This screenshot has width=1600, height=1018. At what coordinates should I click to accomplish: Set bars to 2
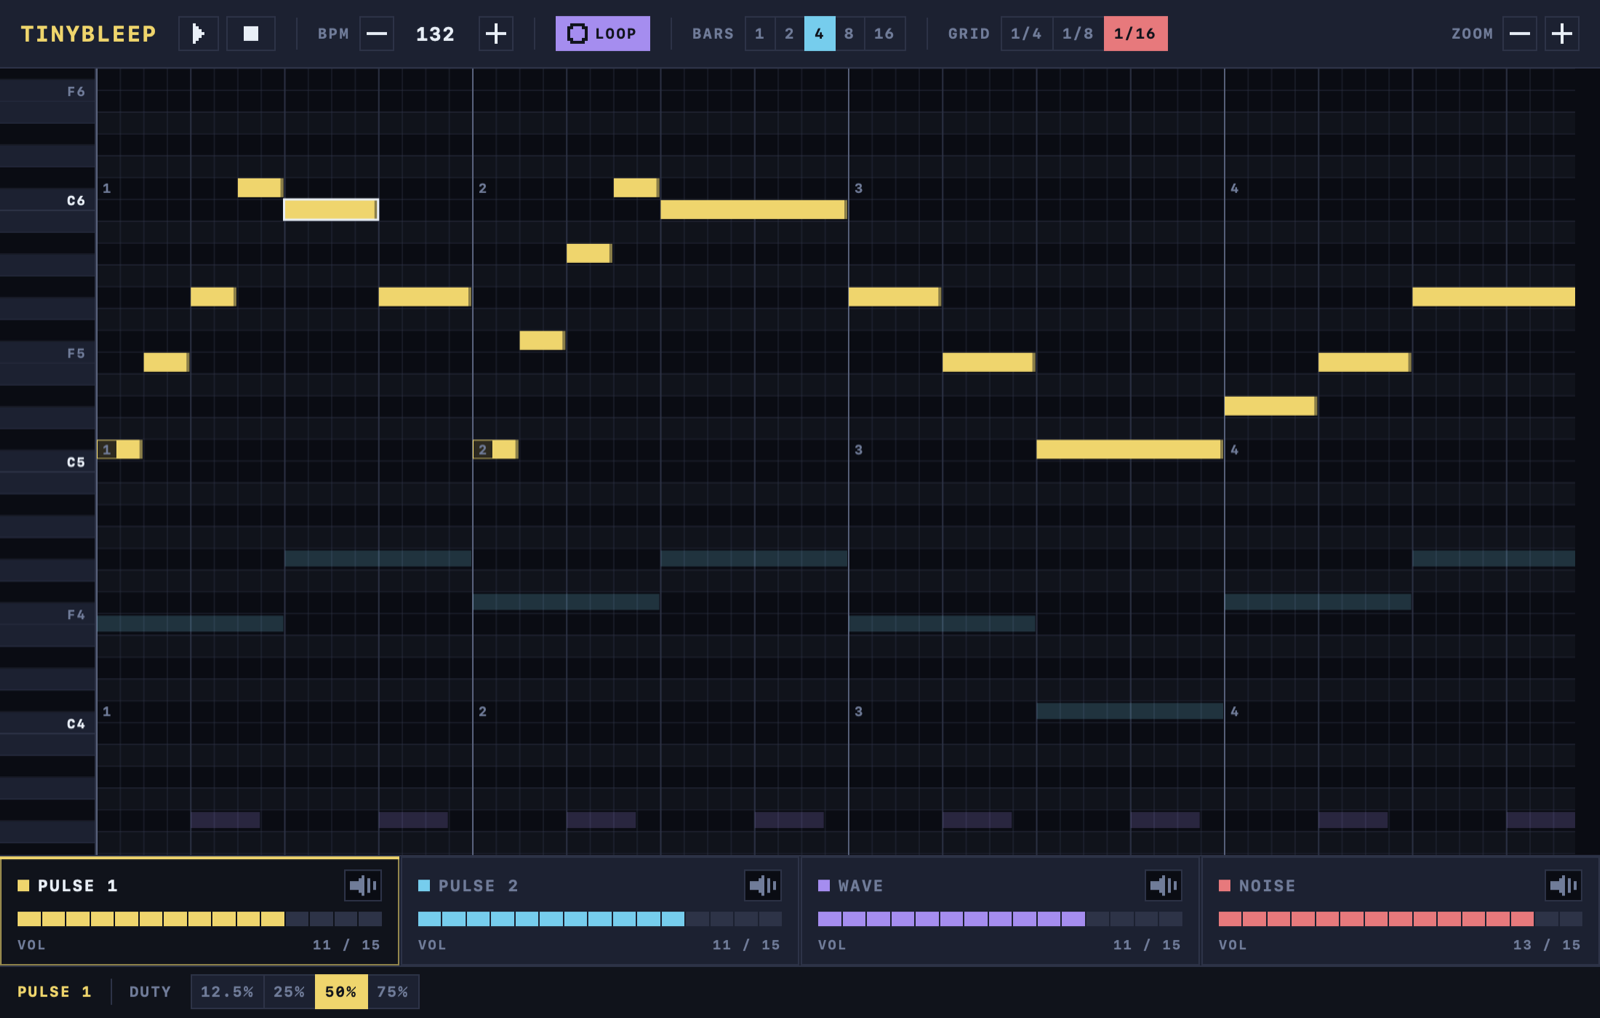click(789, 34)
